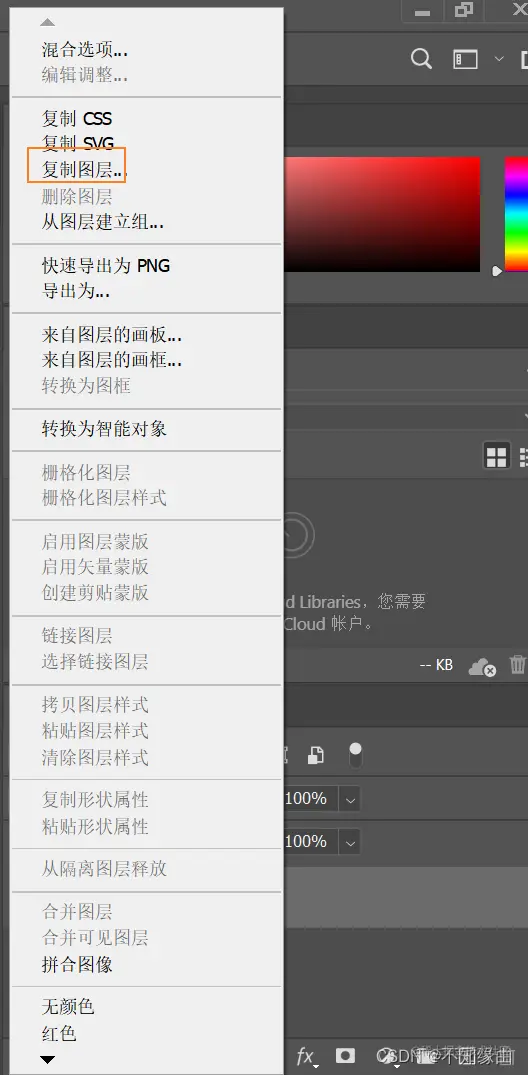
Task: Expand the fill 100% dropdown arrow
Action: click(x=350, y=841)
